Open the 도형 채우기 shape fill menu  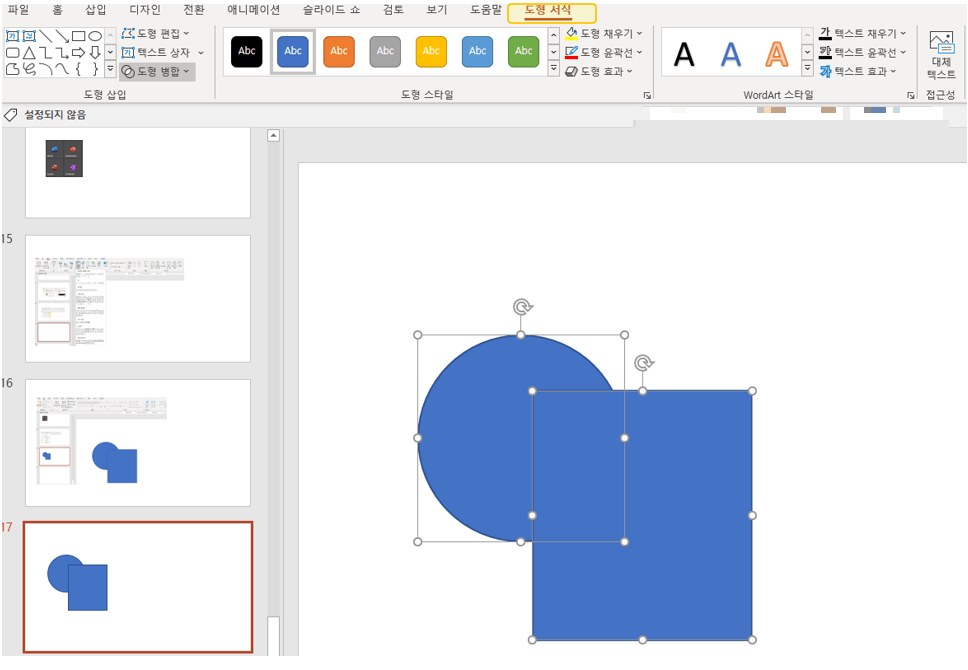(604, 33)
